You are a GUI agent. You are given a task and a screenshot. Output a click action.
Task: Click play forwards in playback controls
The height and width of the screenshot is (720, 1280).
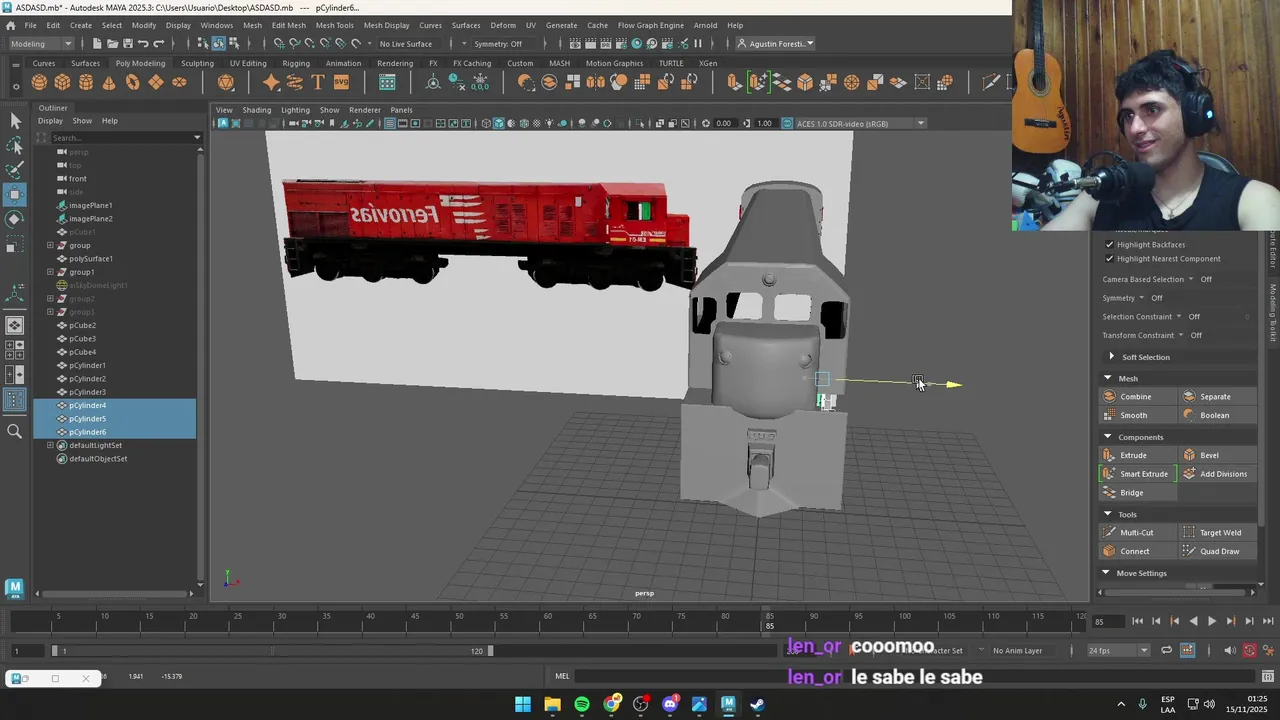pyautogui.click(x=1212, y=621)
